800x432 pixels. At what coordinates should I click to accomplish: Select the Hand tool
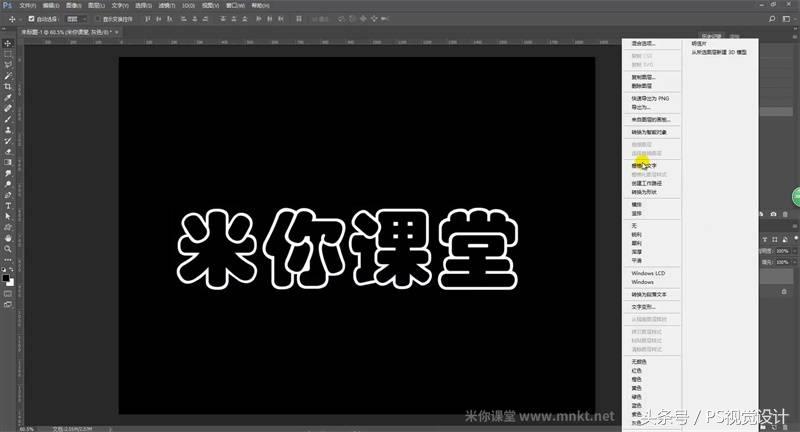point(8,238)
